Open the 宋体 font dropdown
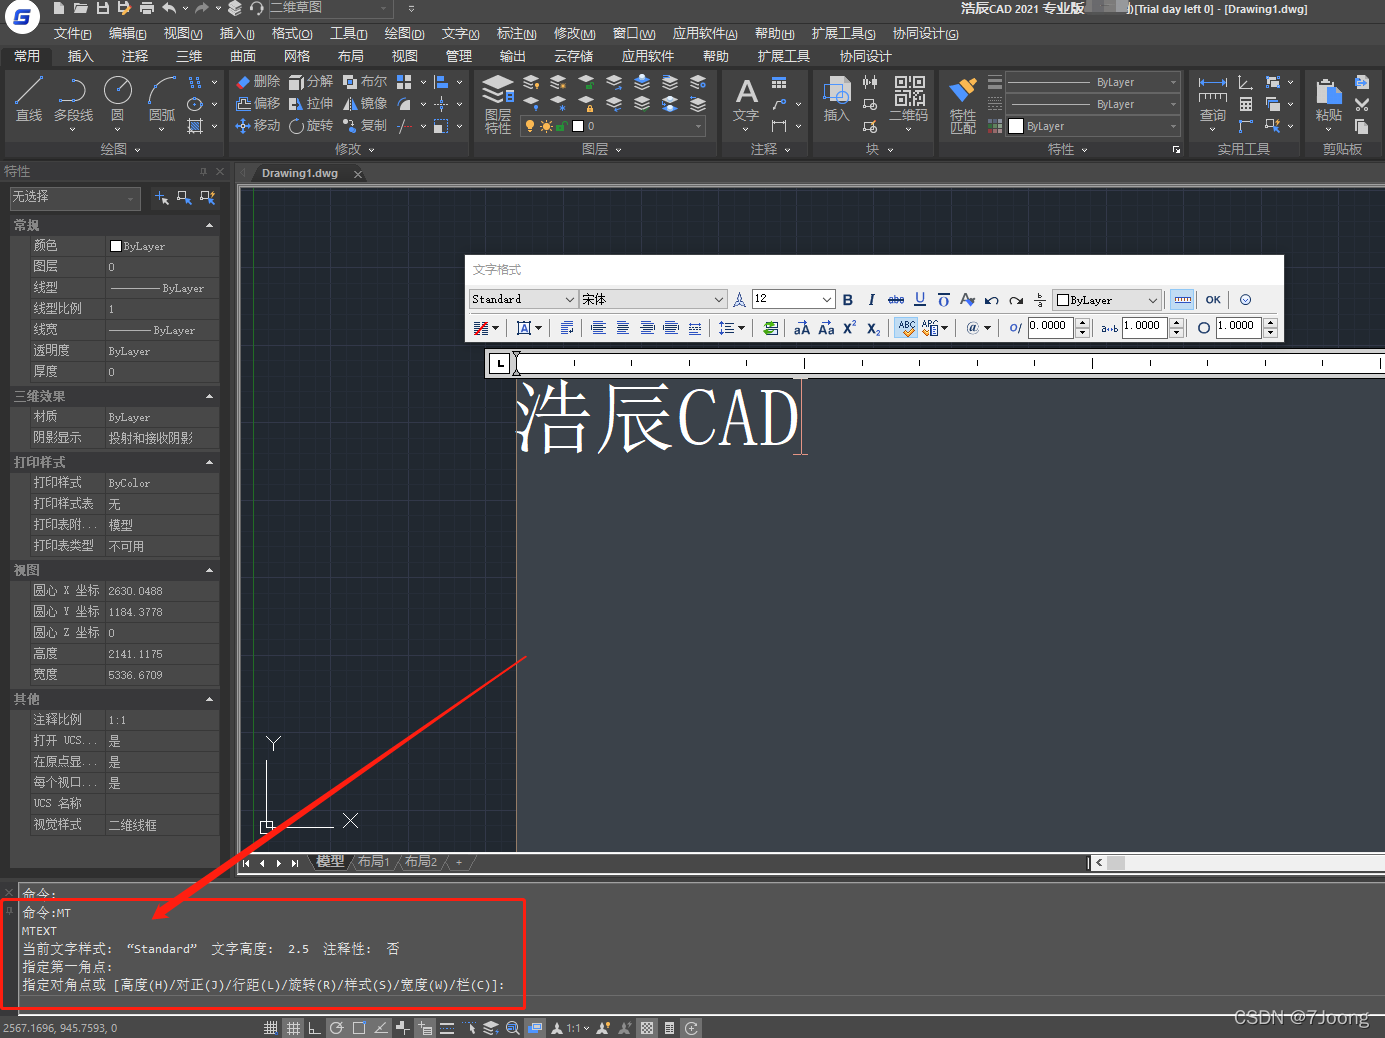The image size is (1385, 1038). pos(719,299)
